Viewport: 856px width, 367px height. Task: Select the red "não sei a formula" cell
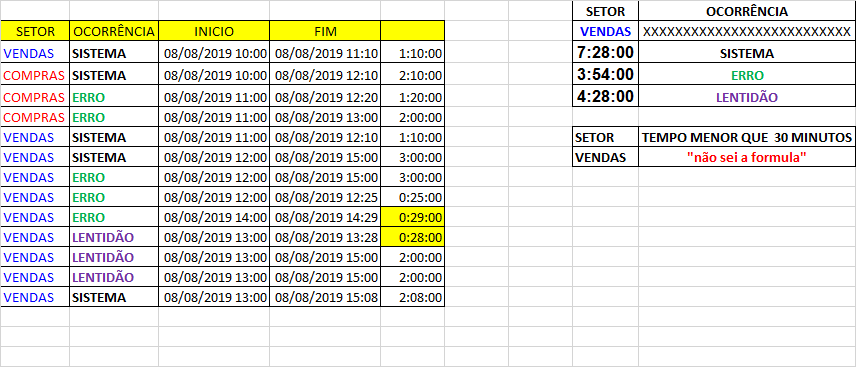coord(747,158)
